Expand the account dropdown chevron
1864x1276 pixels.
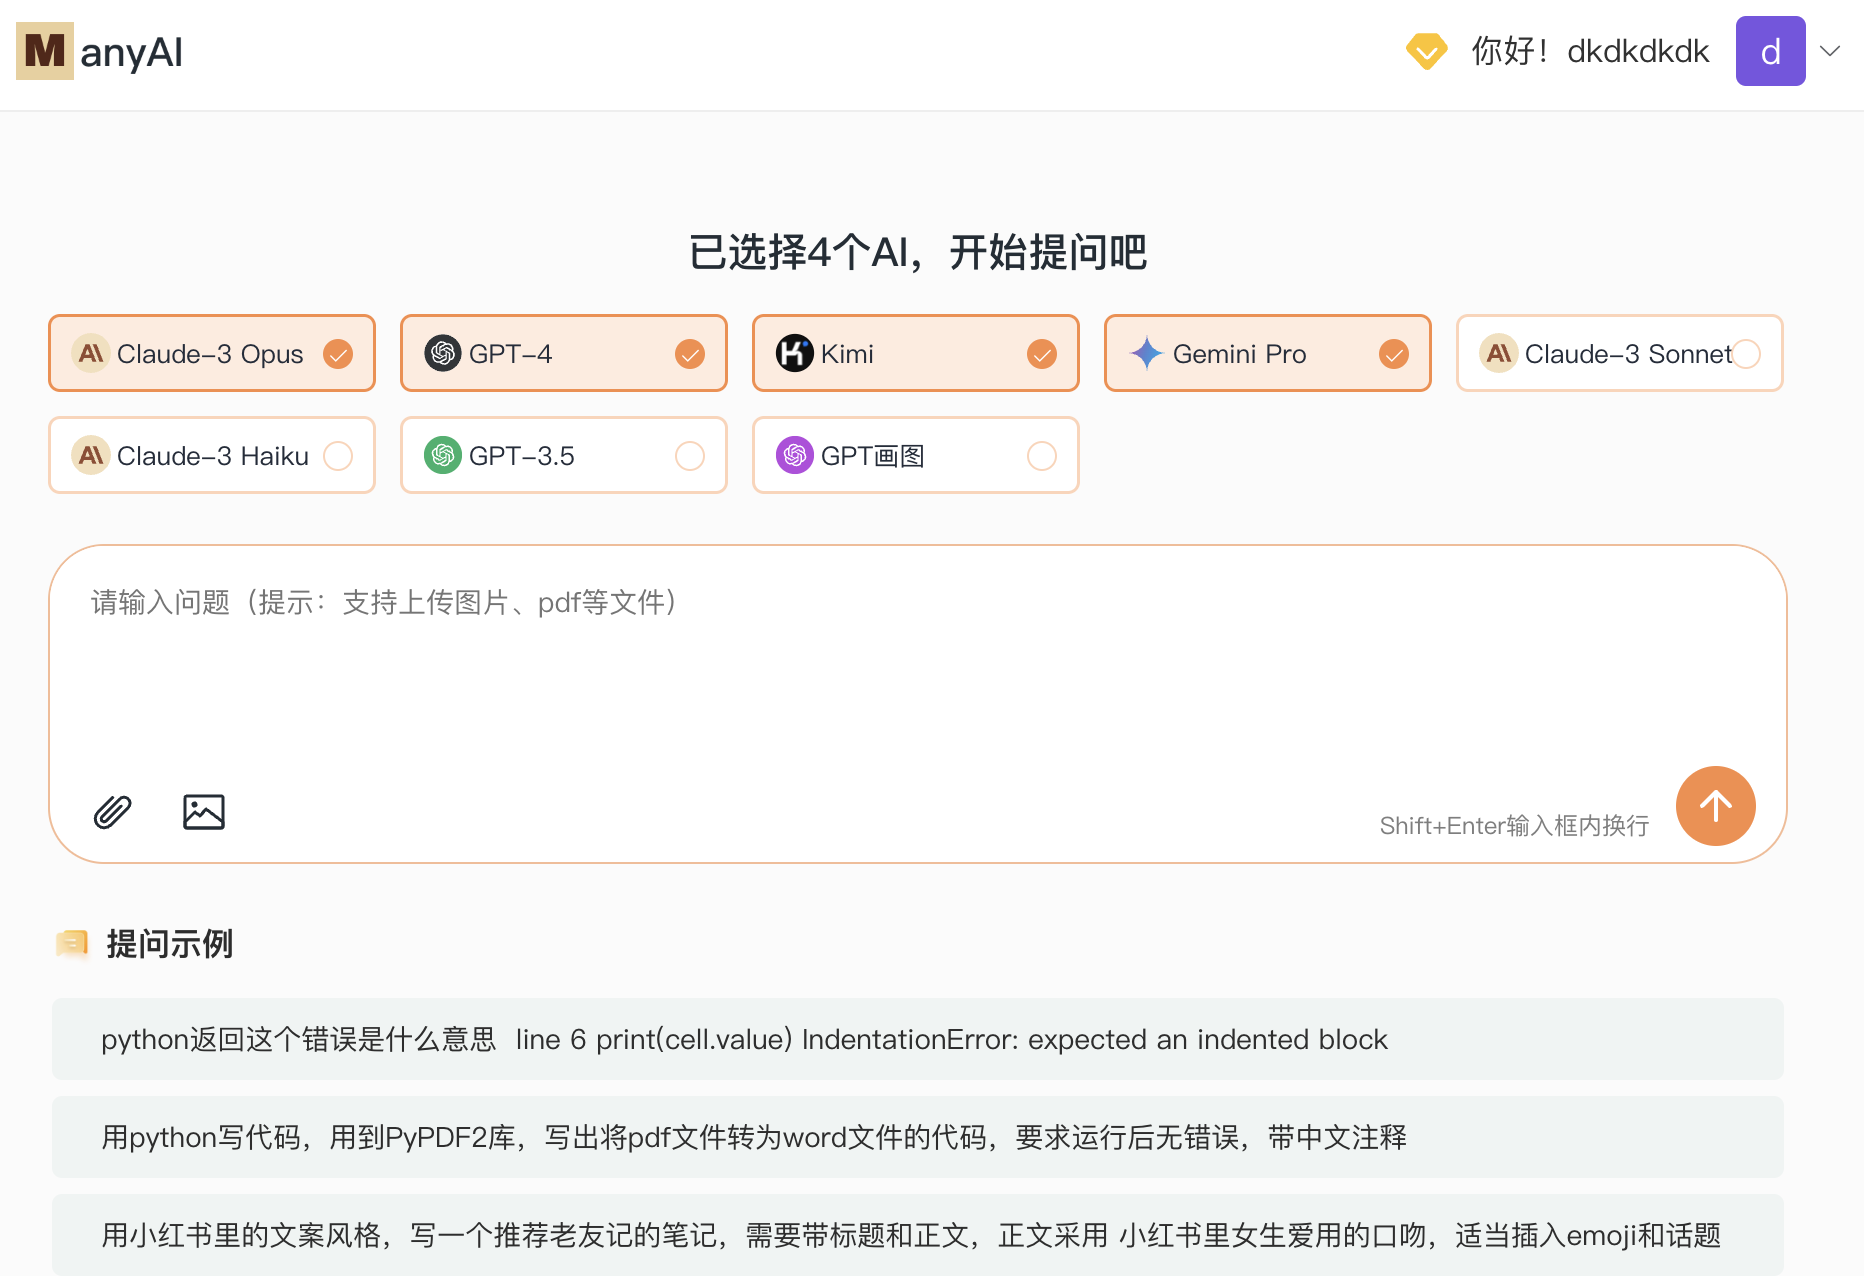point(1830,51)
